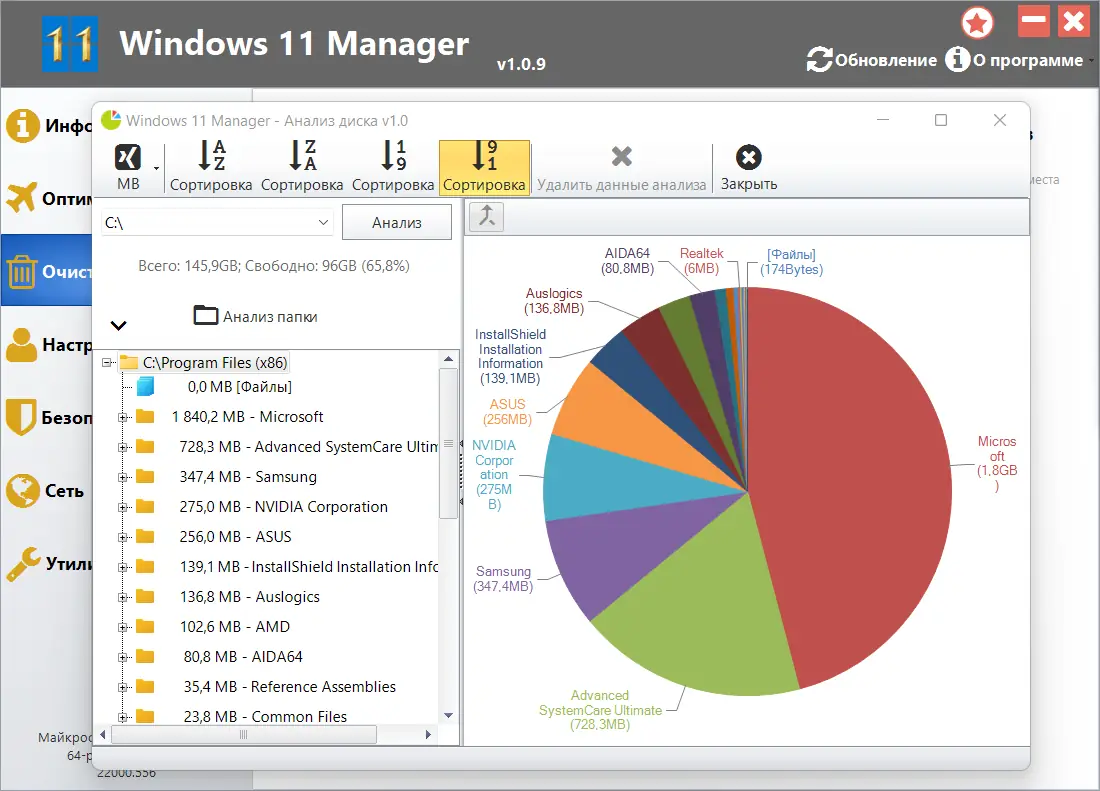Expand the Auslogics folder node
1100x791 pixels.
coord(123,597)
